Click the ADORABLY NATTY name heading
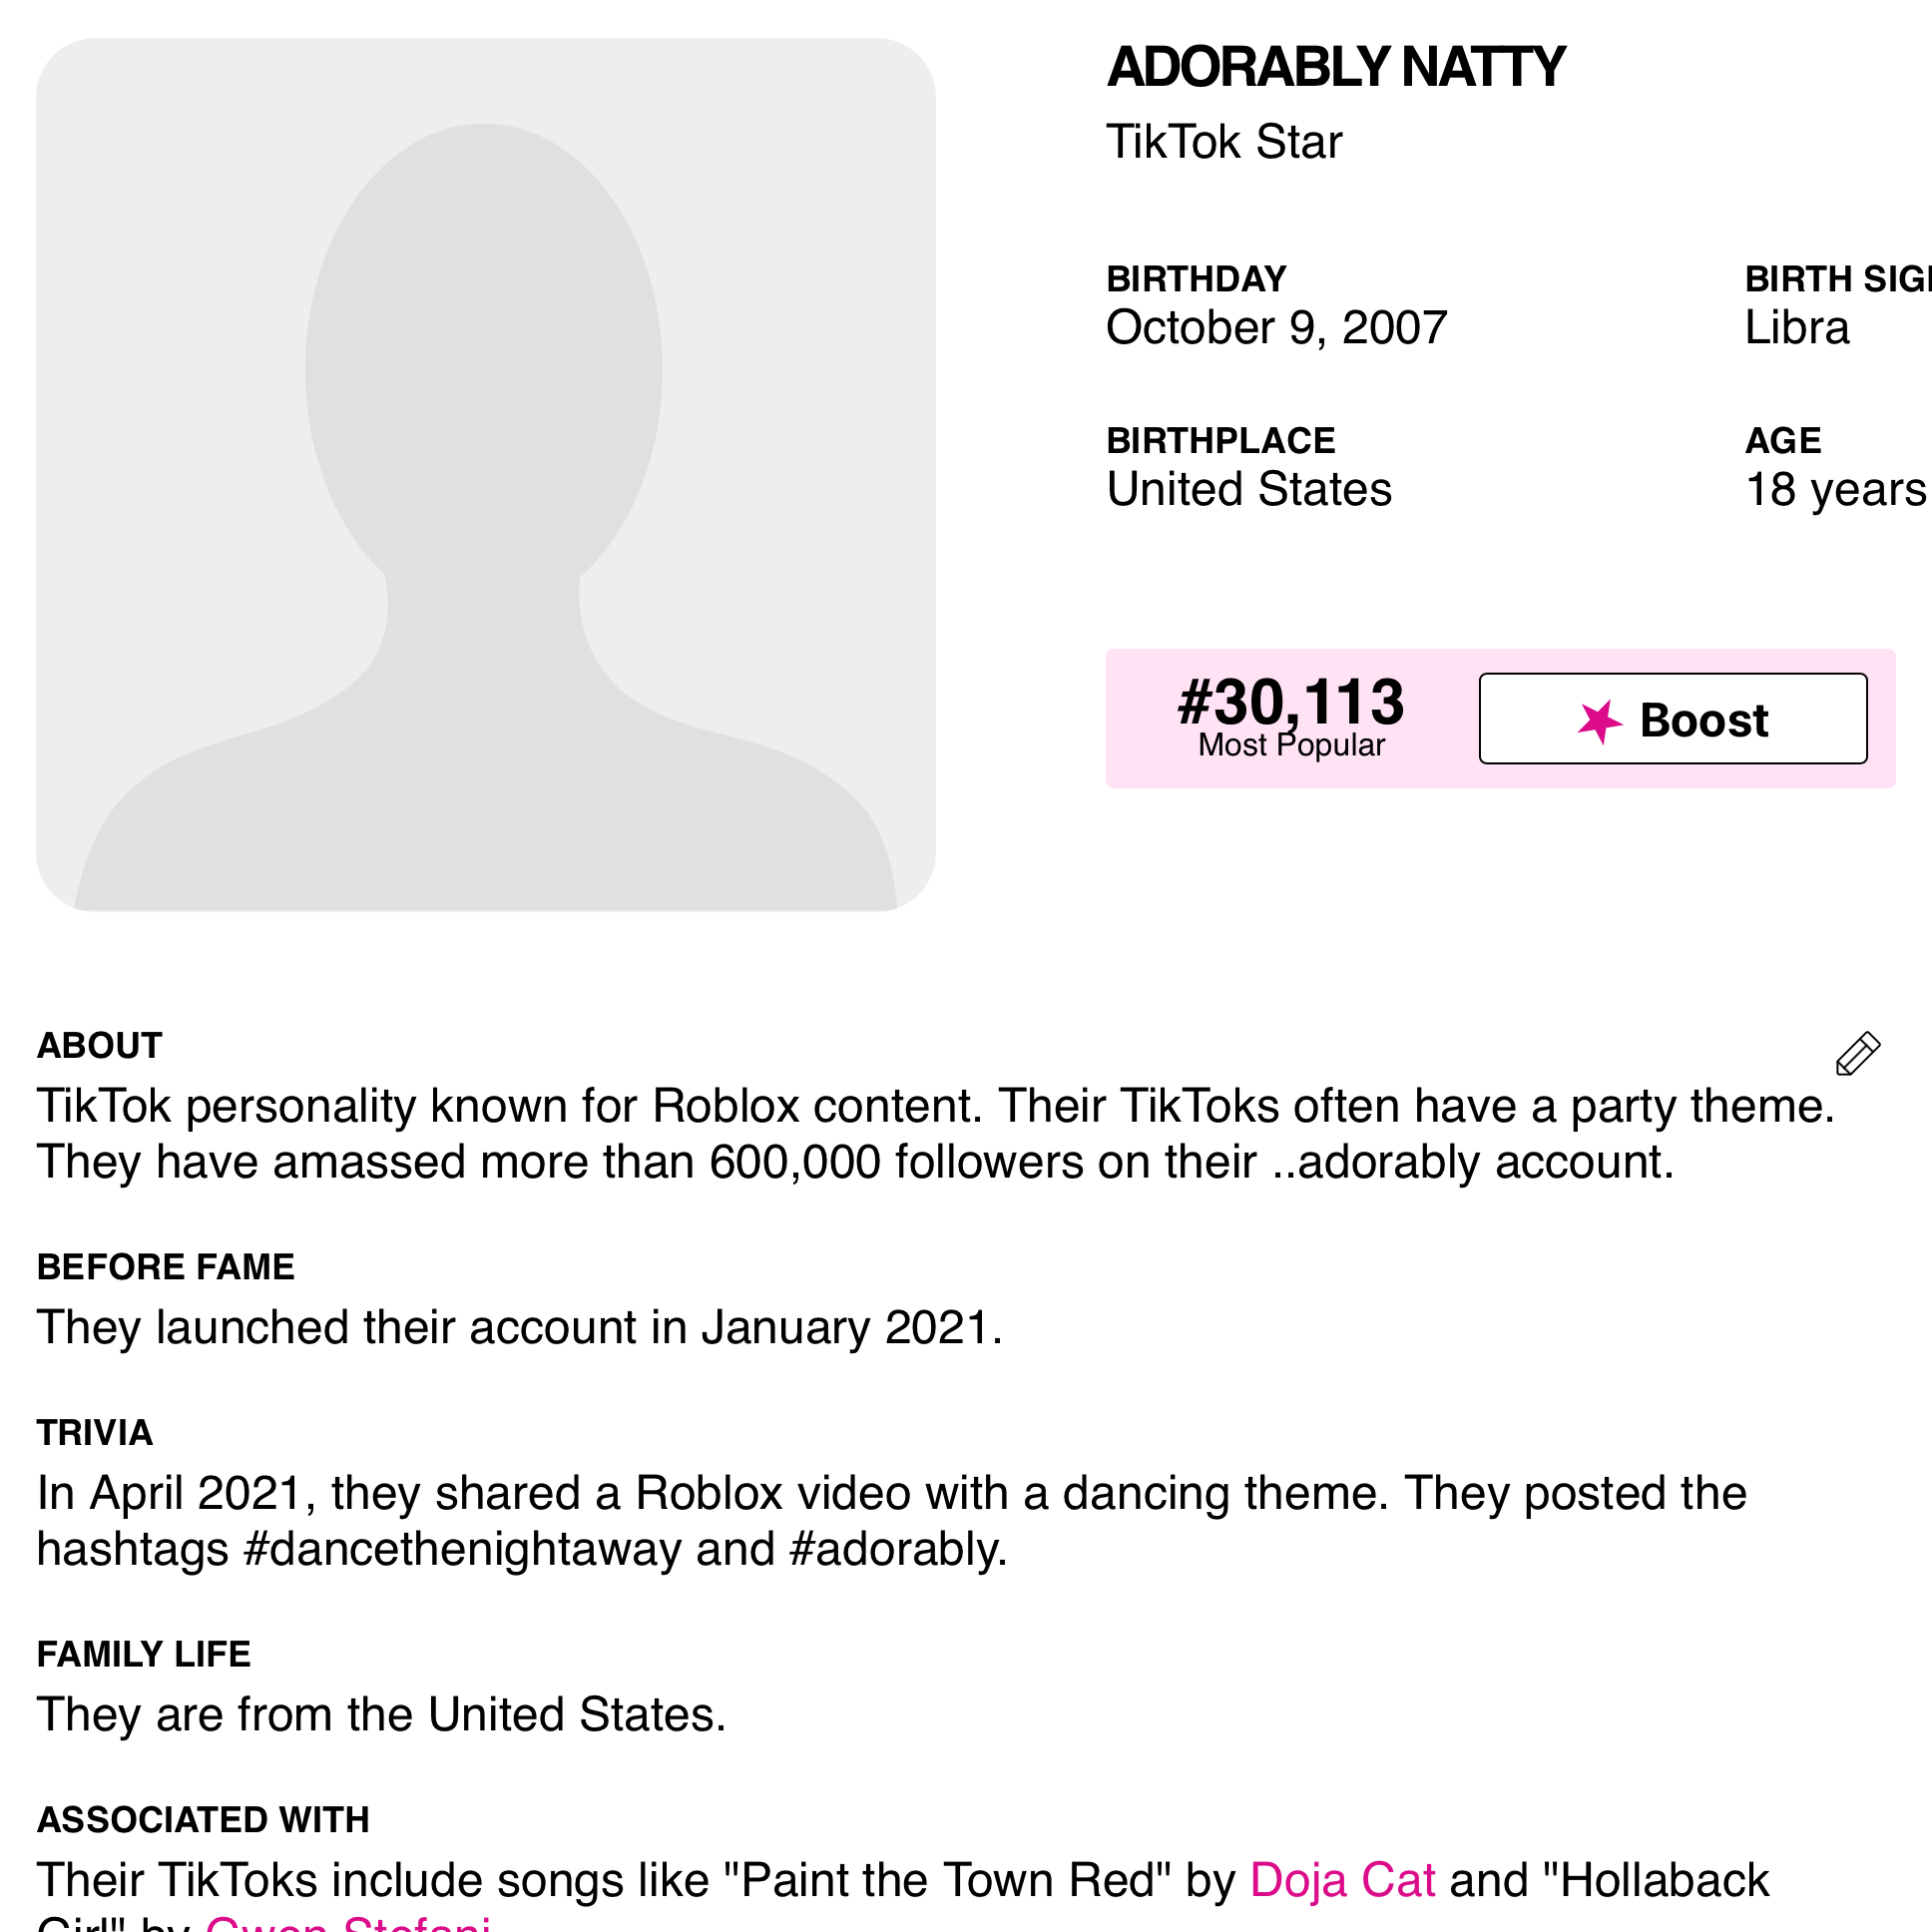 (1336, 67)
